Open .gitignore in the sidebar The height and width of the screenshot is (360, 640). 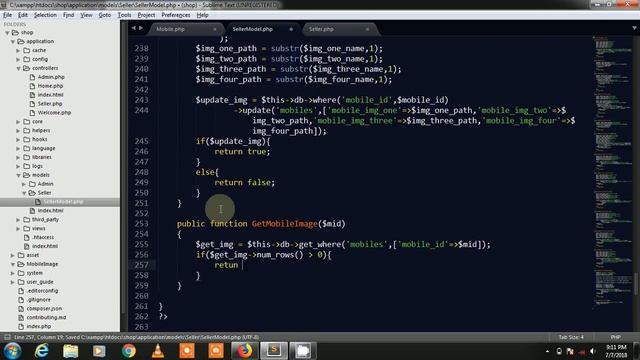click(x=38, y=300)
